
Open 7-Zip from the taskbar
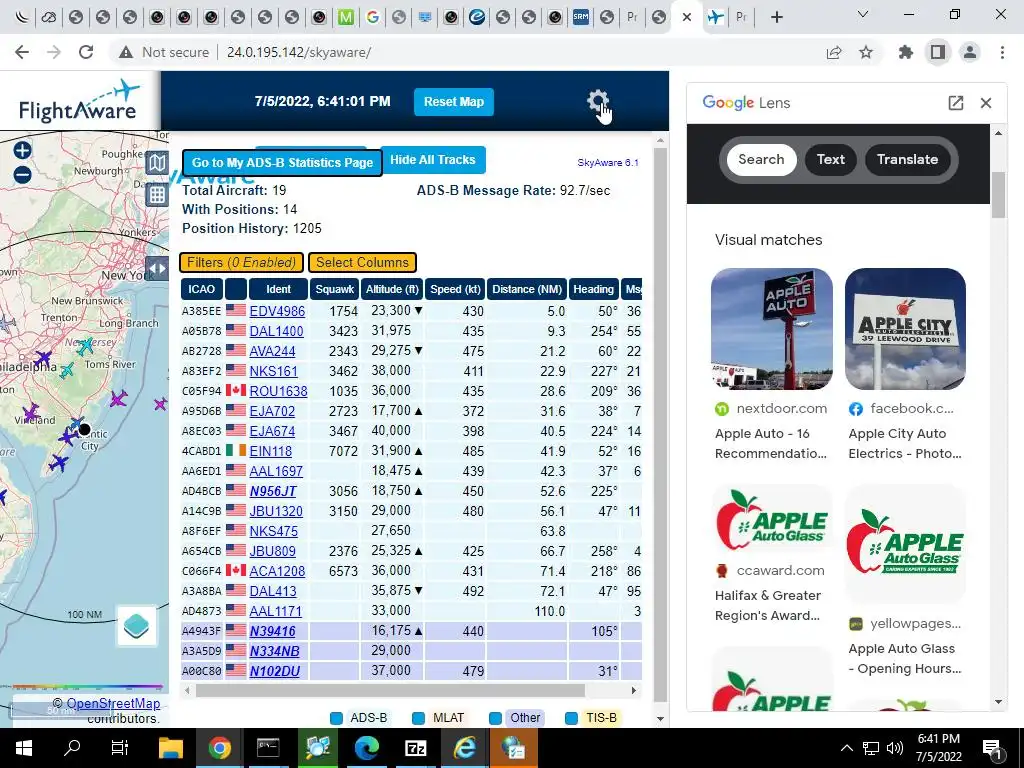[x=415, y=748]
